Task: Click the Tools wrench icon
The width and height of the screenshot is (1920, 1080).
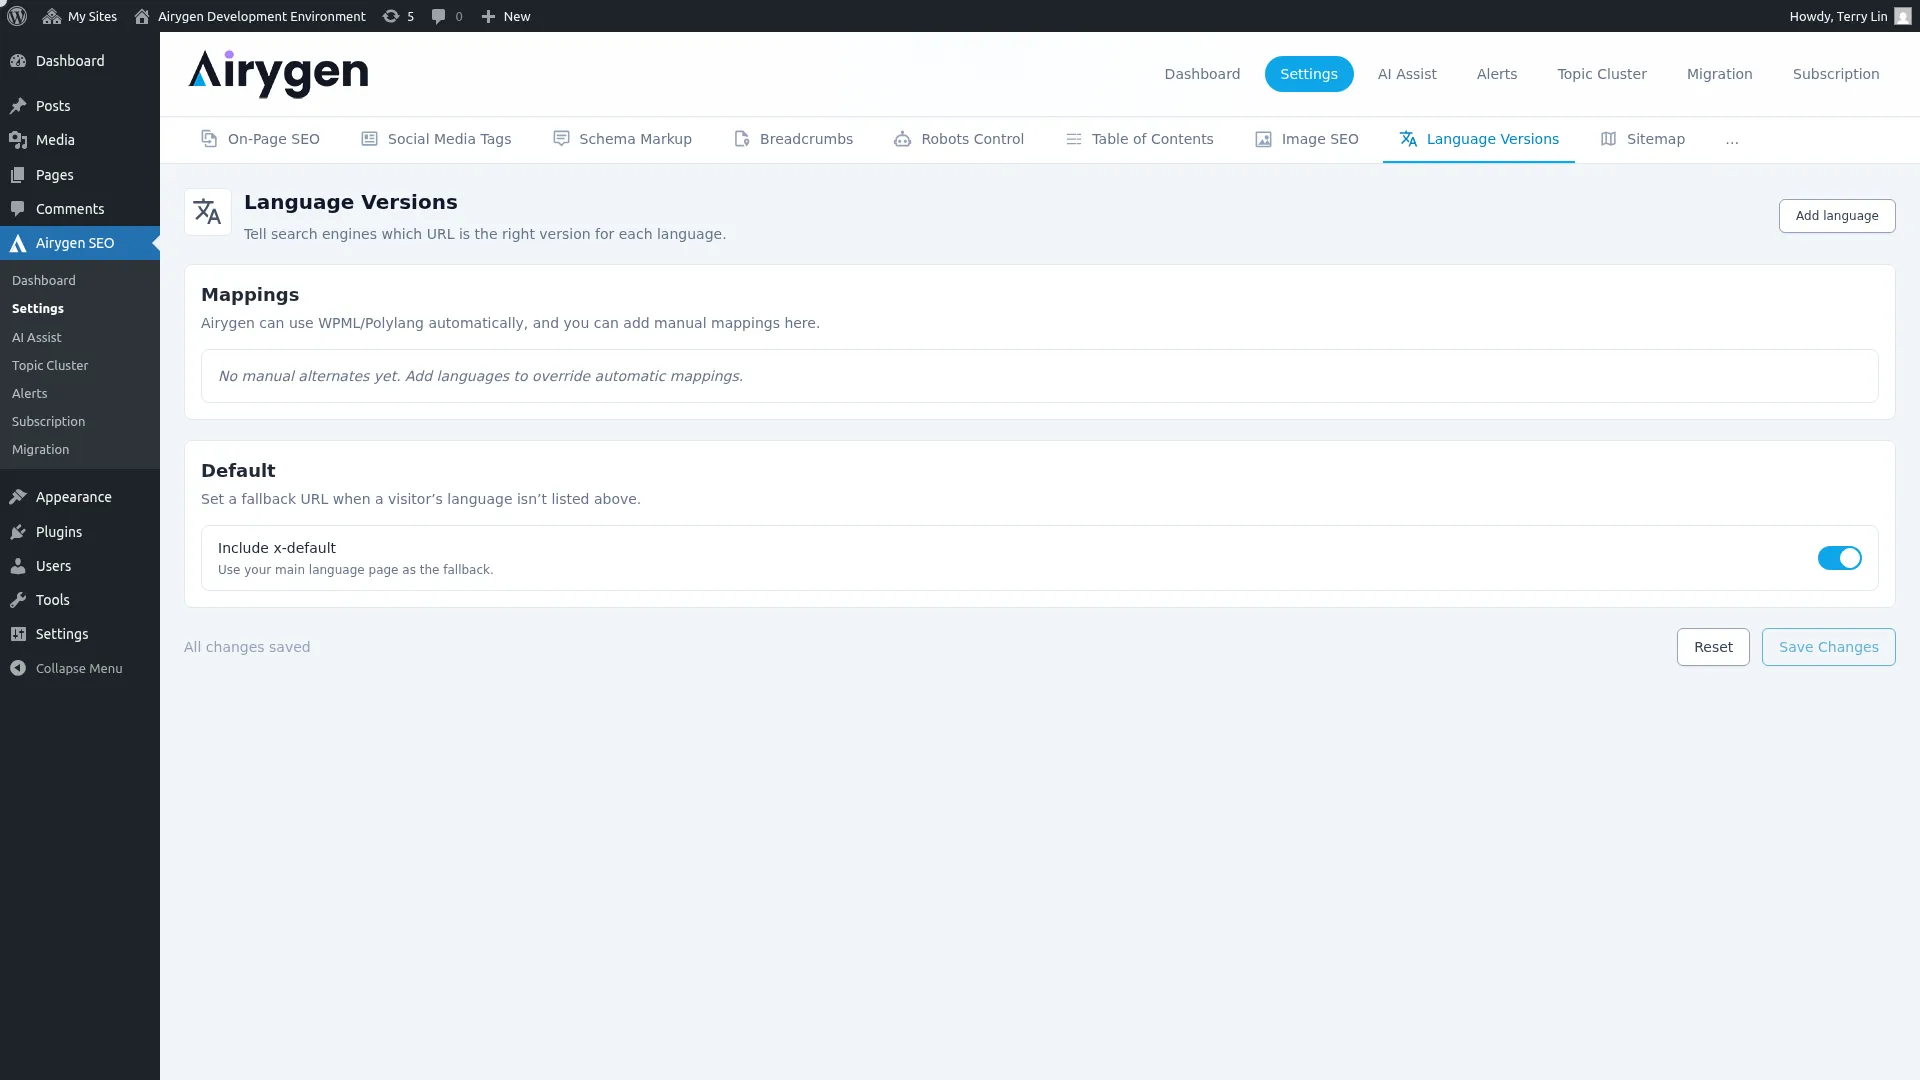Action: coord(18,600)
